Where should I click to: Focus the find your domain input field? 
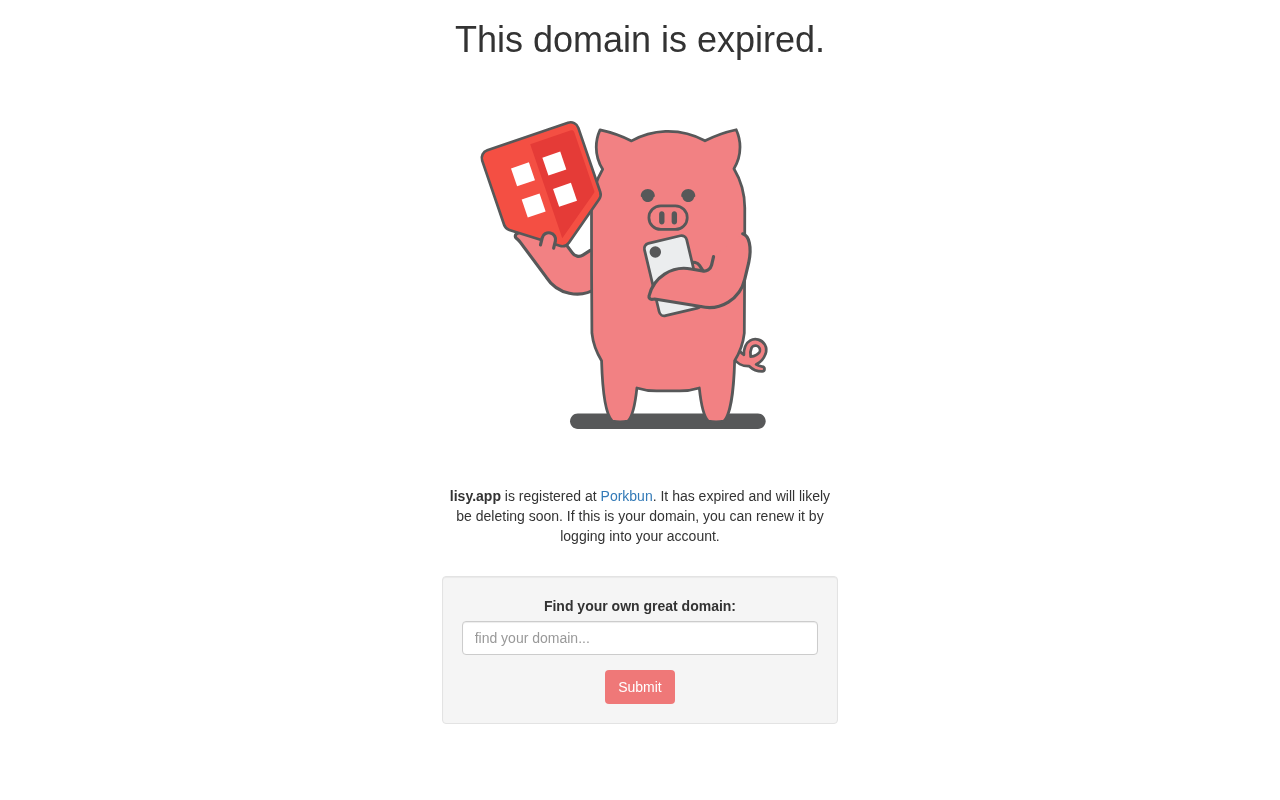click(x=640, y=638)
